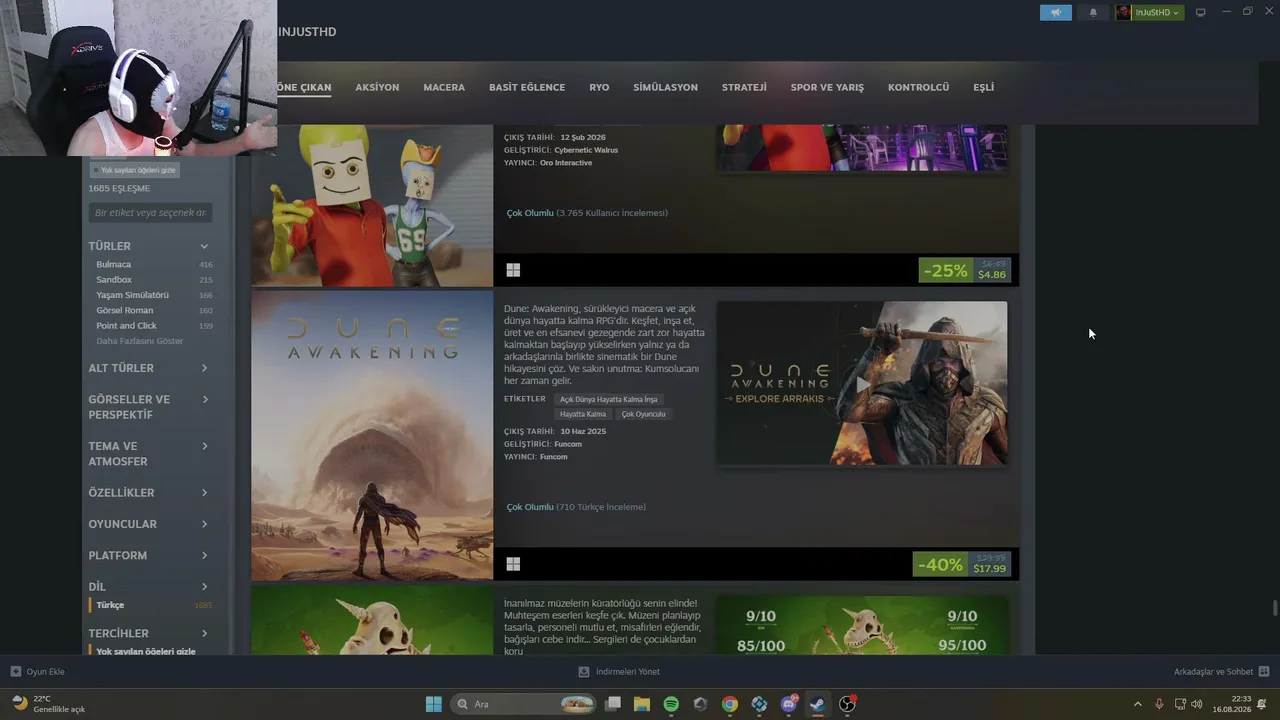Open OBS Studio from the taskbar
This screenshot has width=1280, height=720.
(x=847, y=704)
